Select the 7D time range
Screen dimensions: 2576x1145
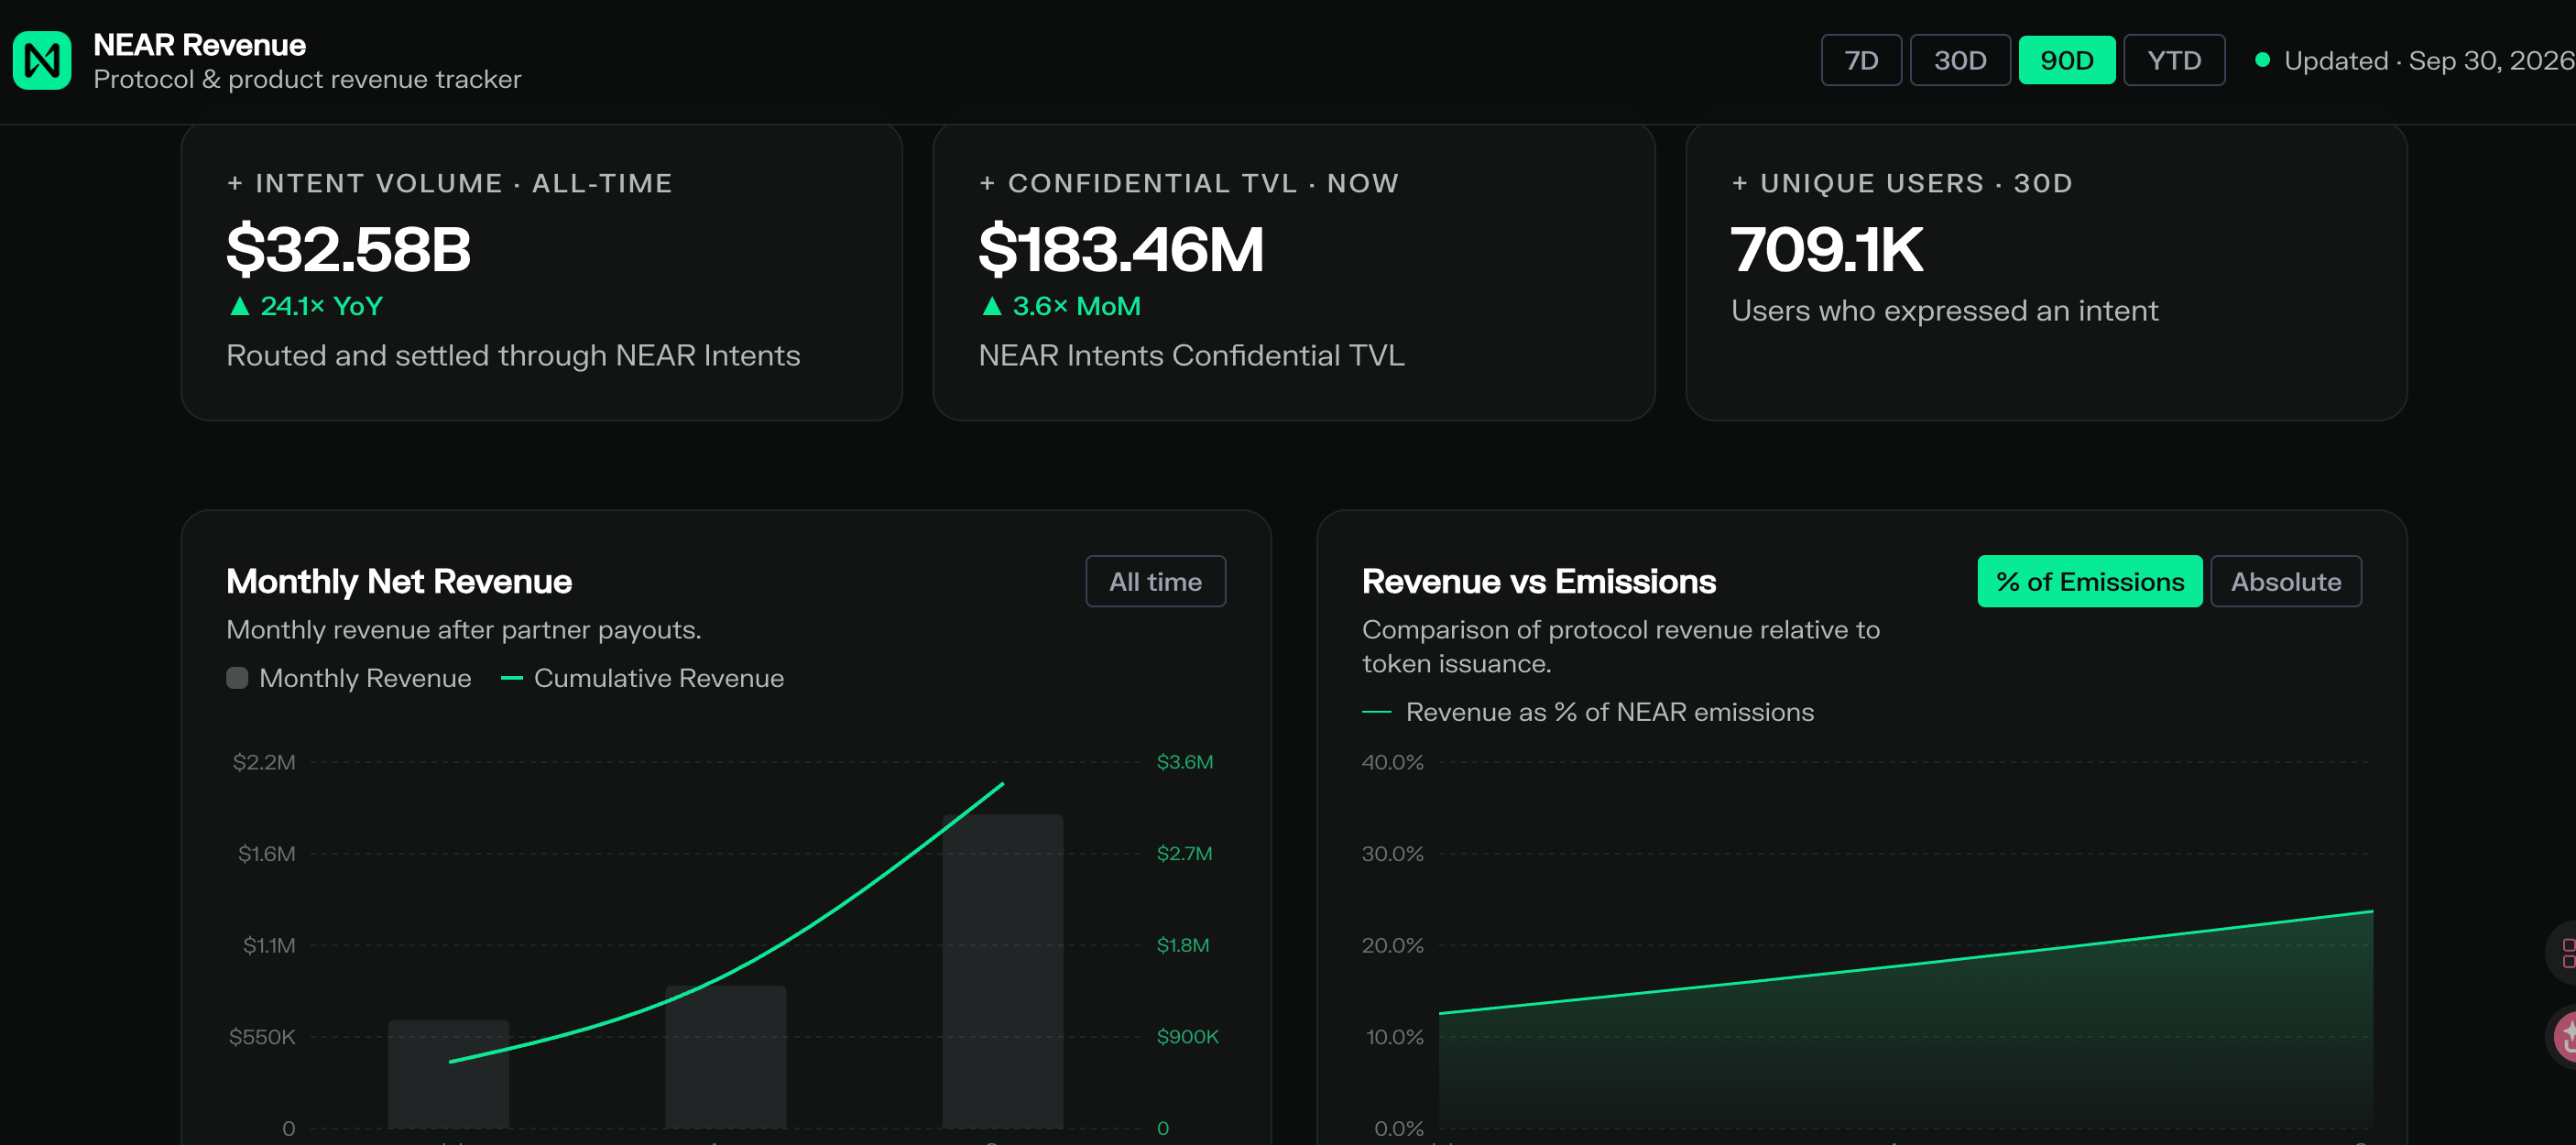click(x=1861, y=60)
